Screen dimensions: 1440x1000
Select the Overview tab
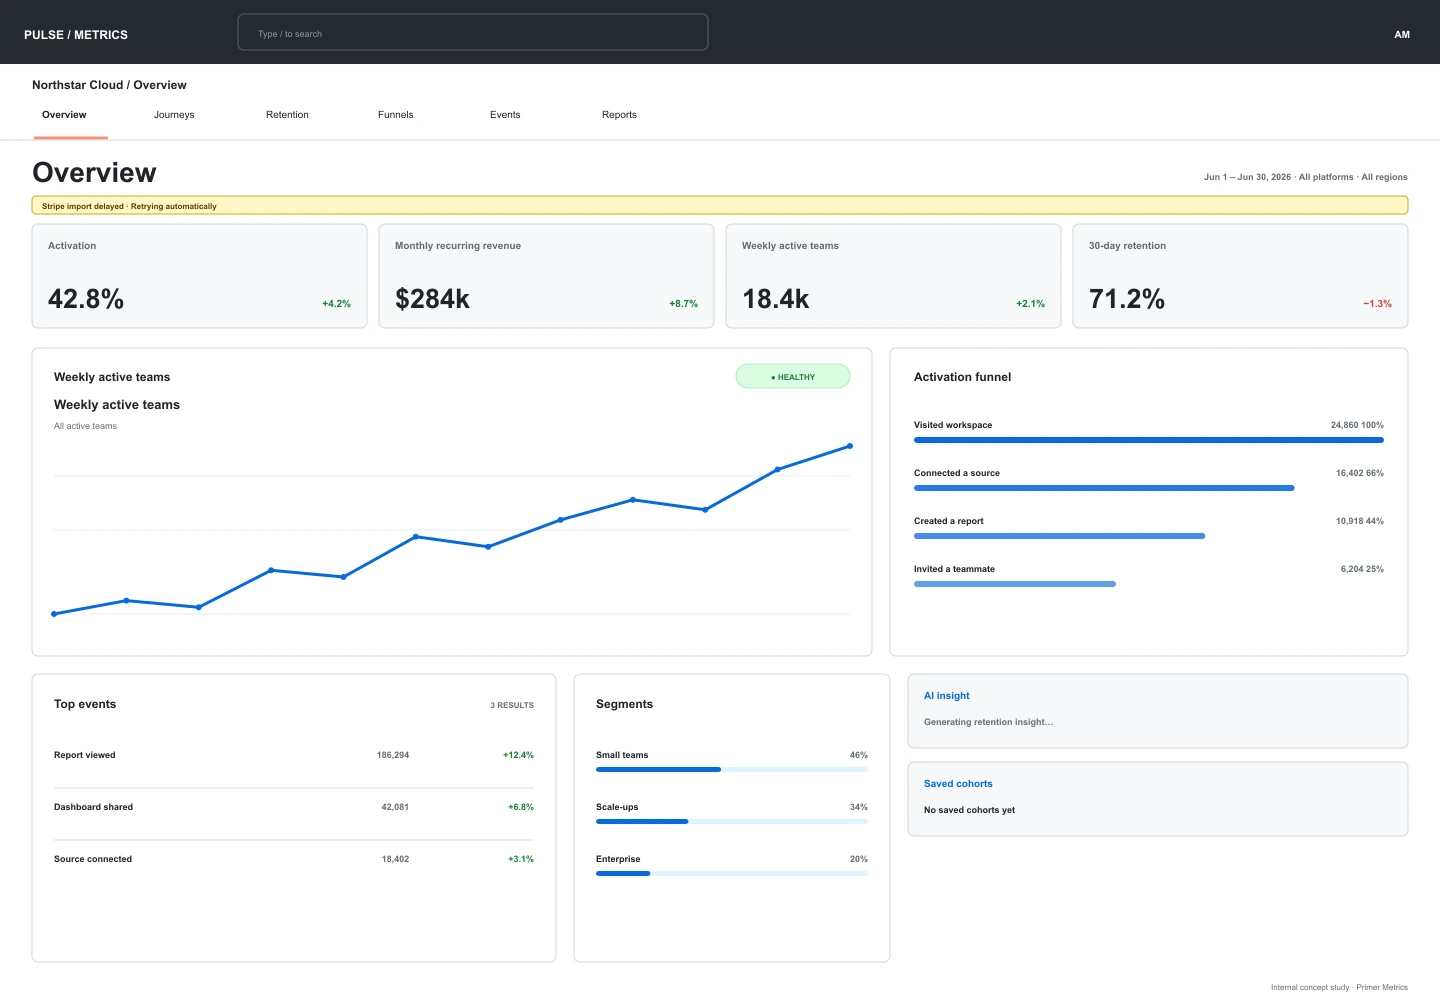point(64,115)
